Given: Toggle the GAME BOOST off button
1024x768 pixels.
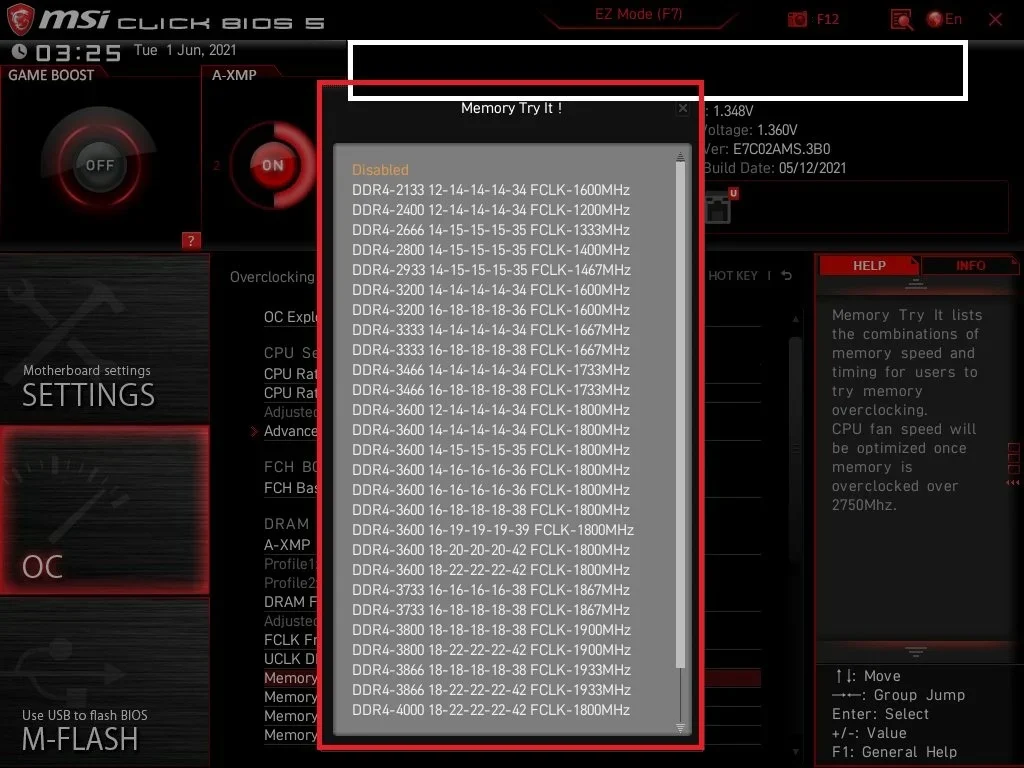Looking at the screenshot, I should coord(99,165).
